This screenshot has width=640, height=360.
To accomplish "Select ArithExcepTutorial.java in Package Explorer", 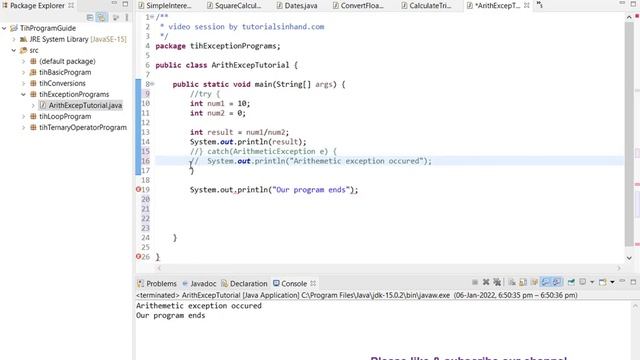I will (85, 105).
